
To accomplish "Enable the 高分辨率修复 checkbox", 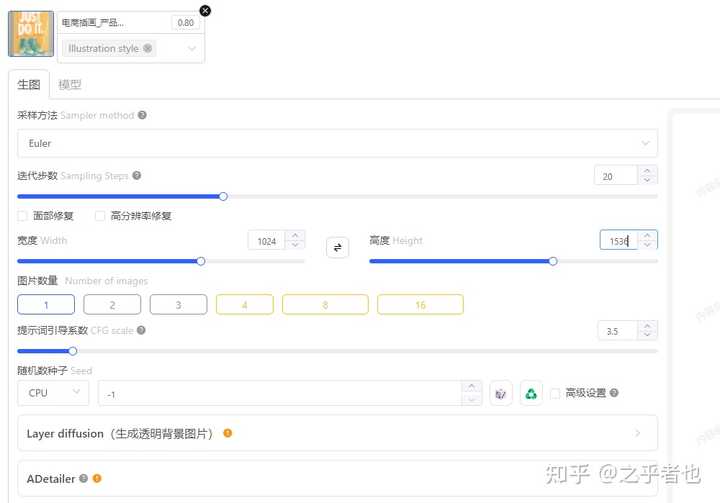I will pyautogui.click(x=100, y=216).
